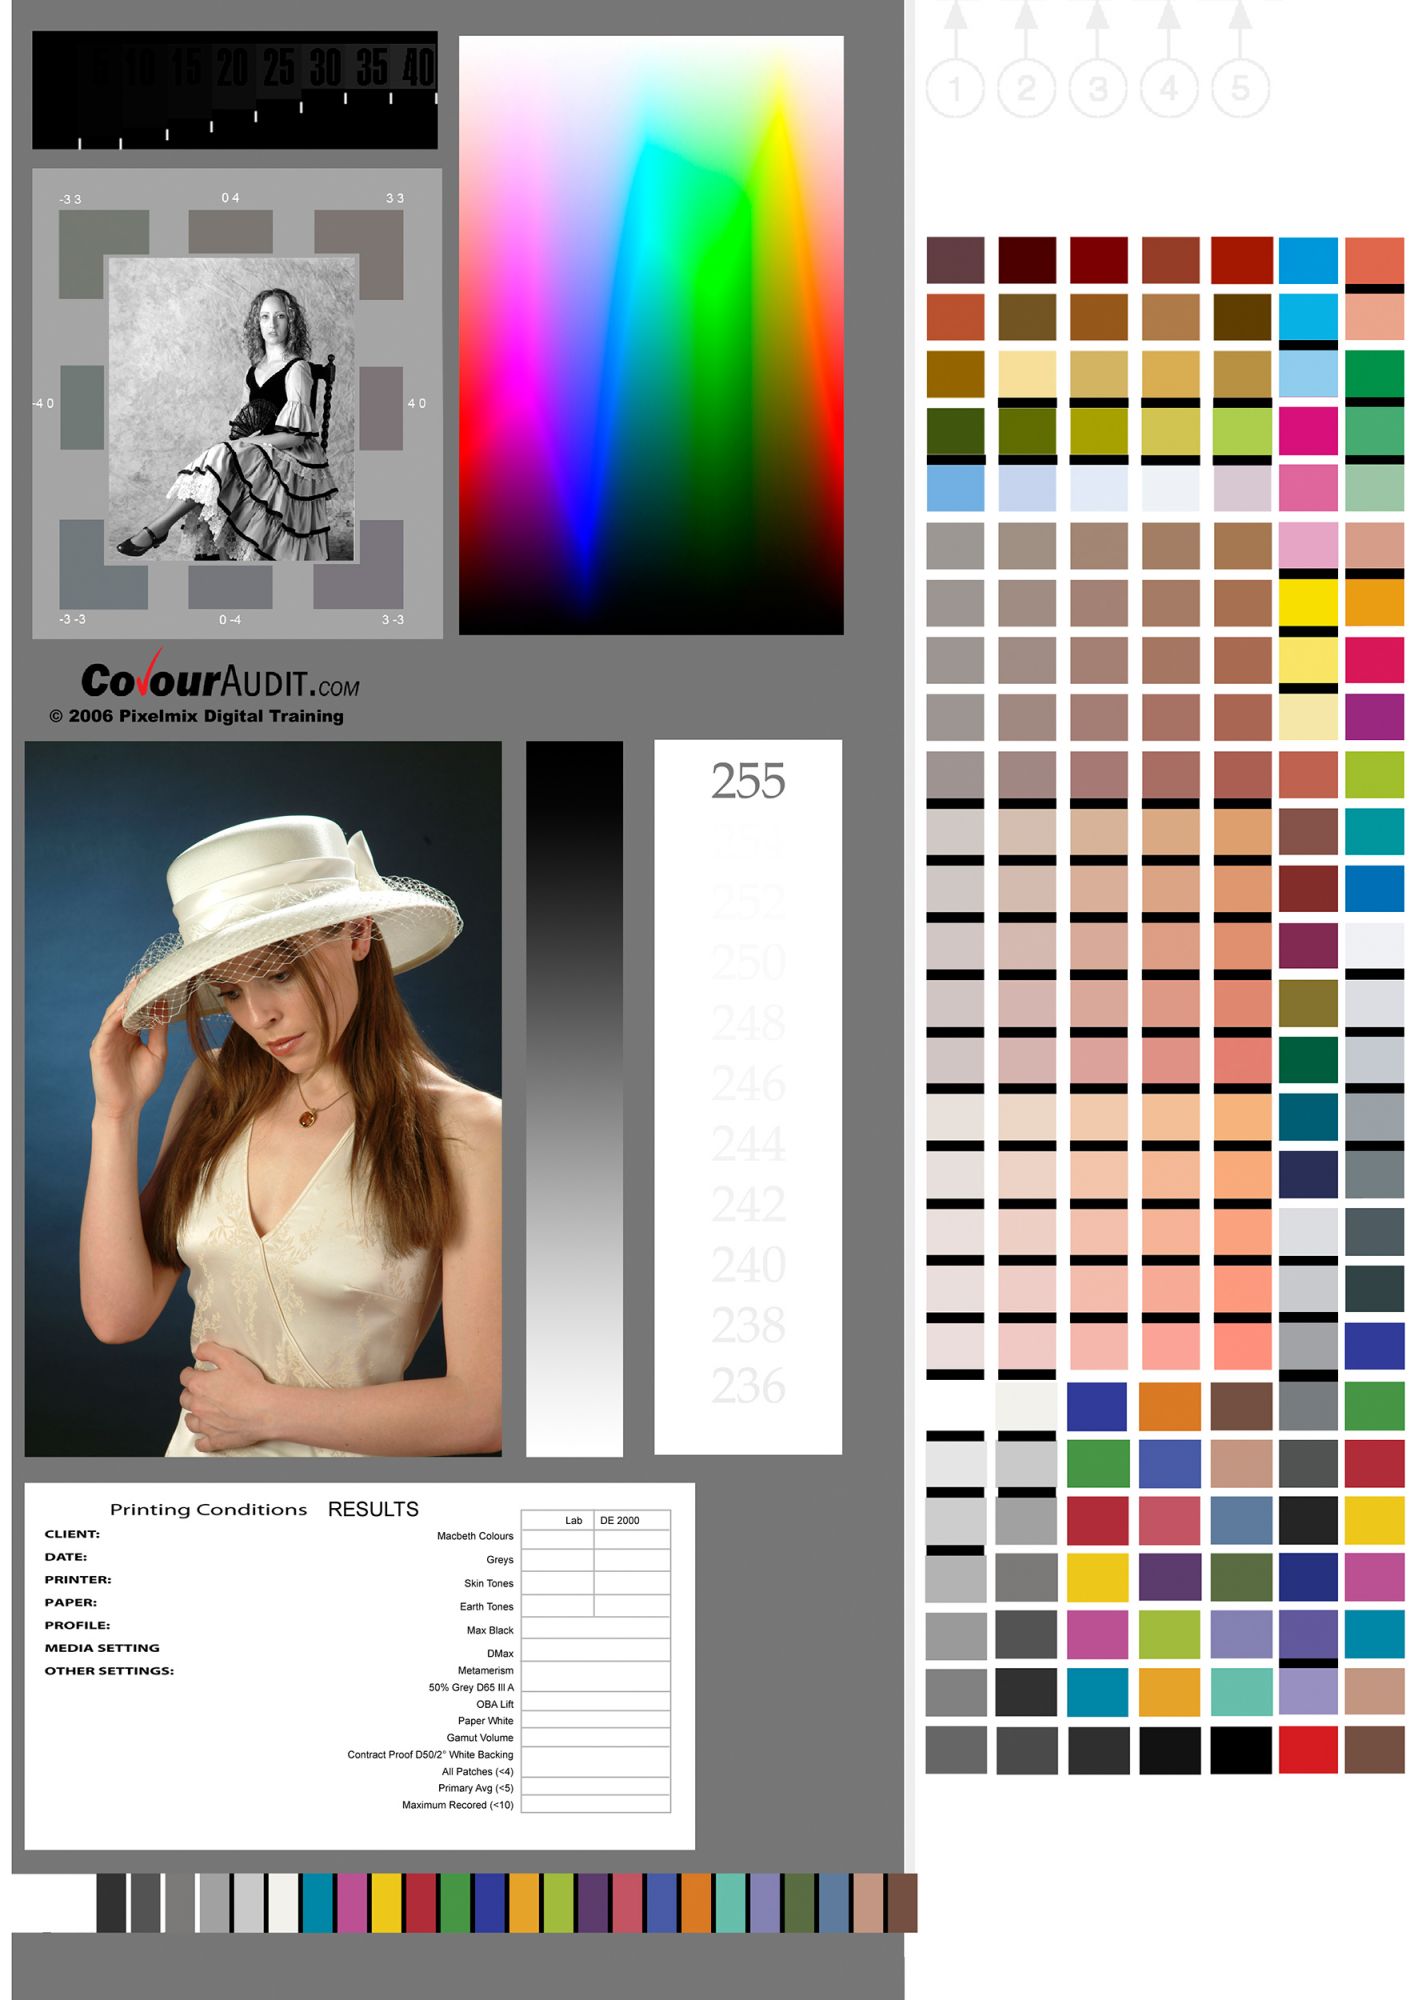Image resolution: width=1414 pixels, height=2000 pixels.
Task: Select the 40 step on black wedge
Action: click(419, 69)
